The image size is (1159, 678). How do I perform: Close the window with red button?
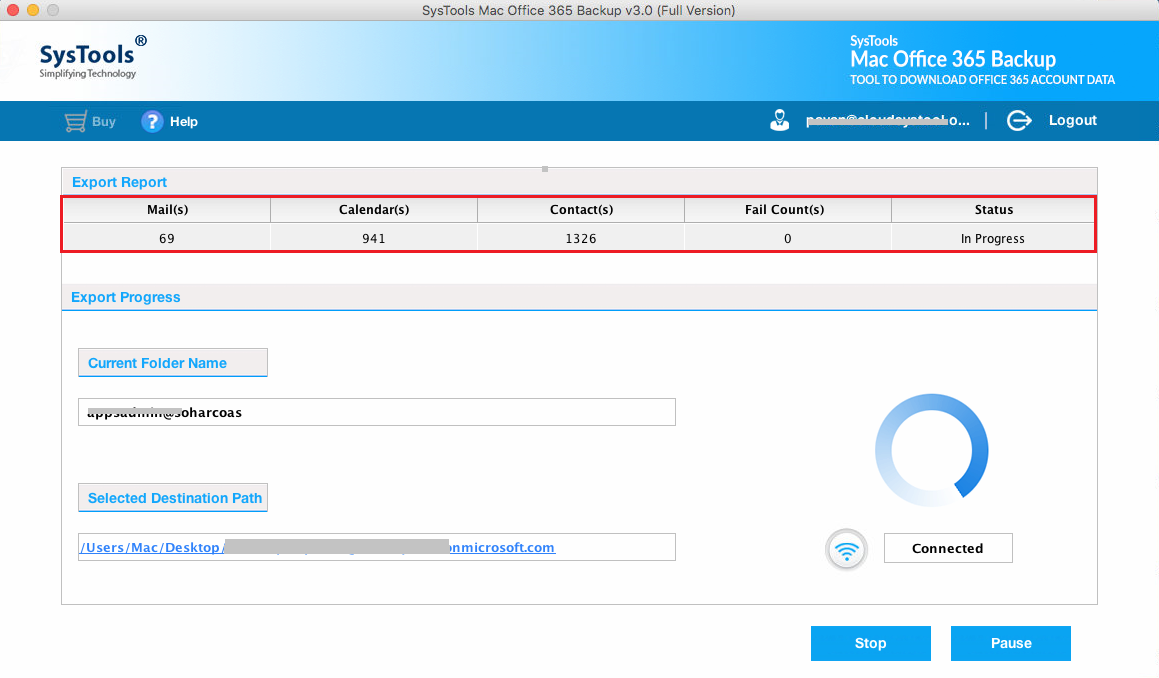tap(13, 10)
